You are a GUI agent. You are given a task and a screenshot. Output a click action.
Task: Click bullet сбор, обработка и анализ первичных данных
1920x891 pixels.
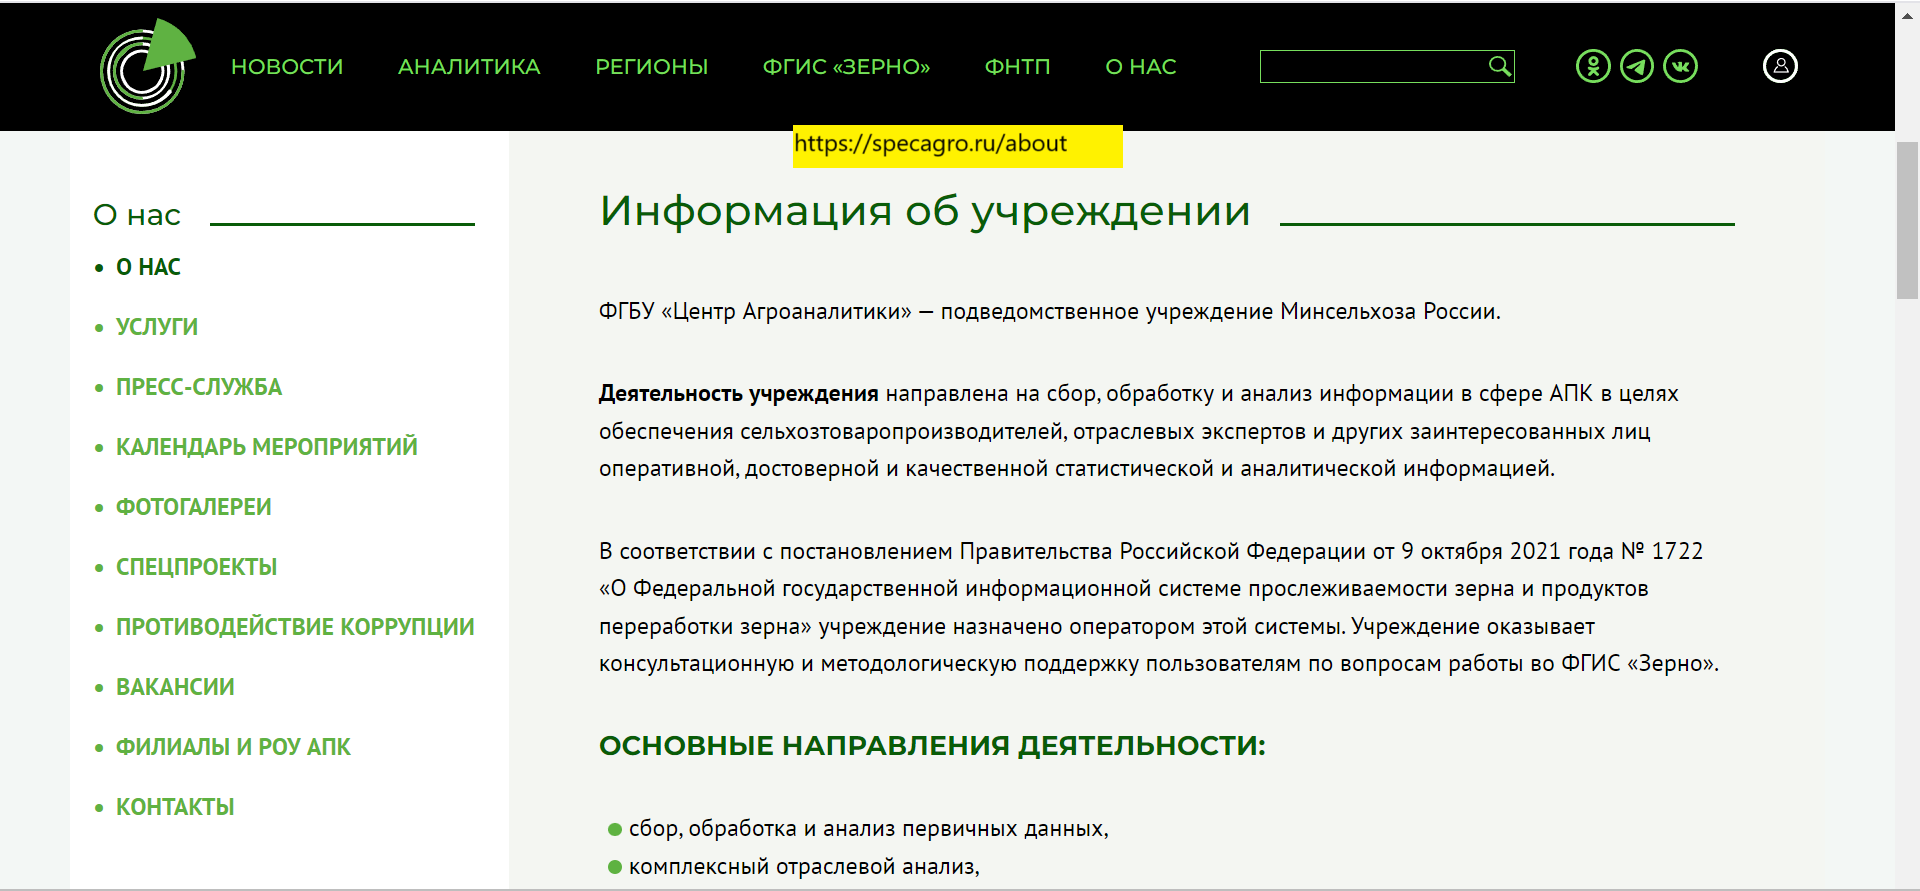[868, 829]
